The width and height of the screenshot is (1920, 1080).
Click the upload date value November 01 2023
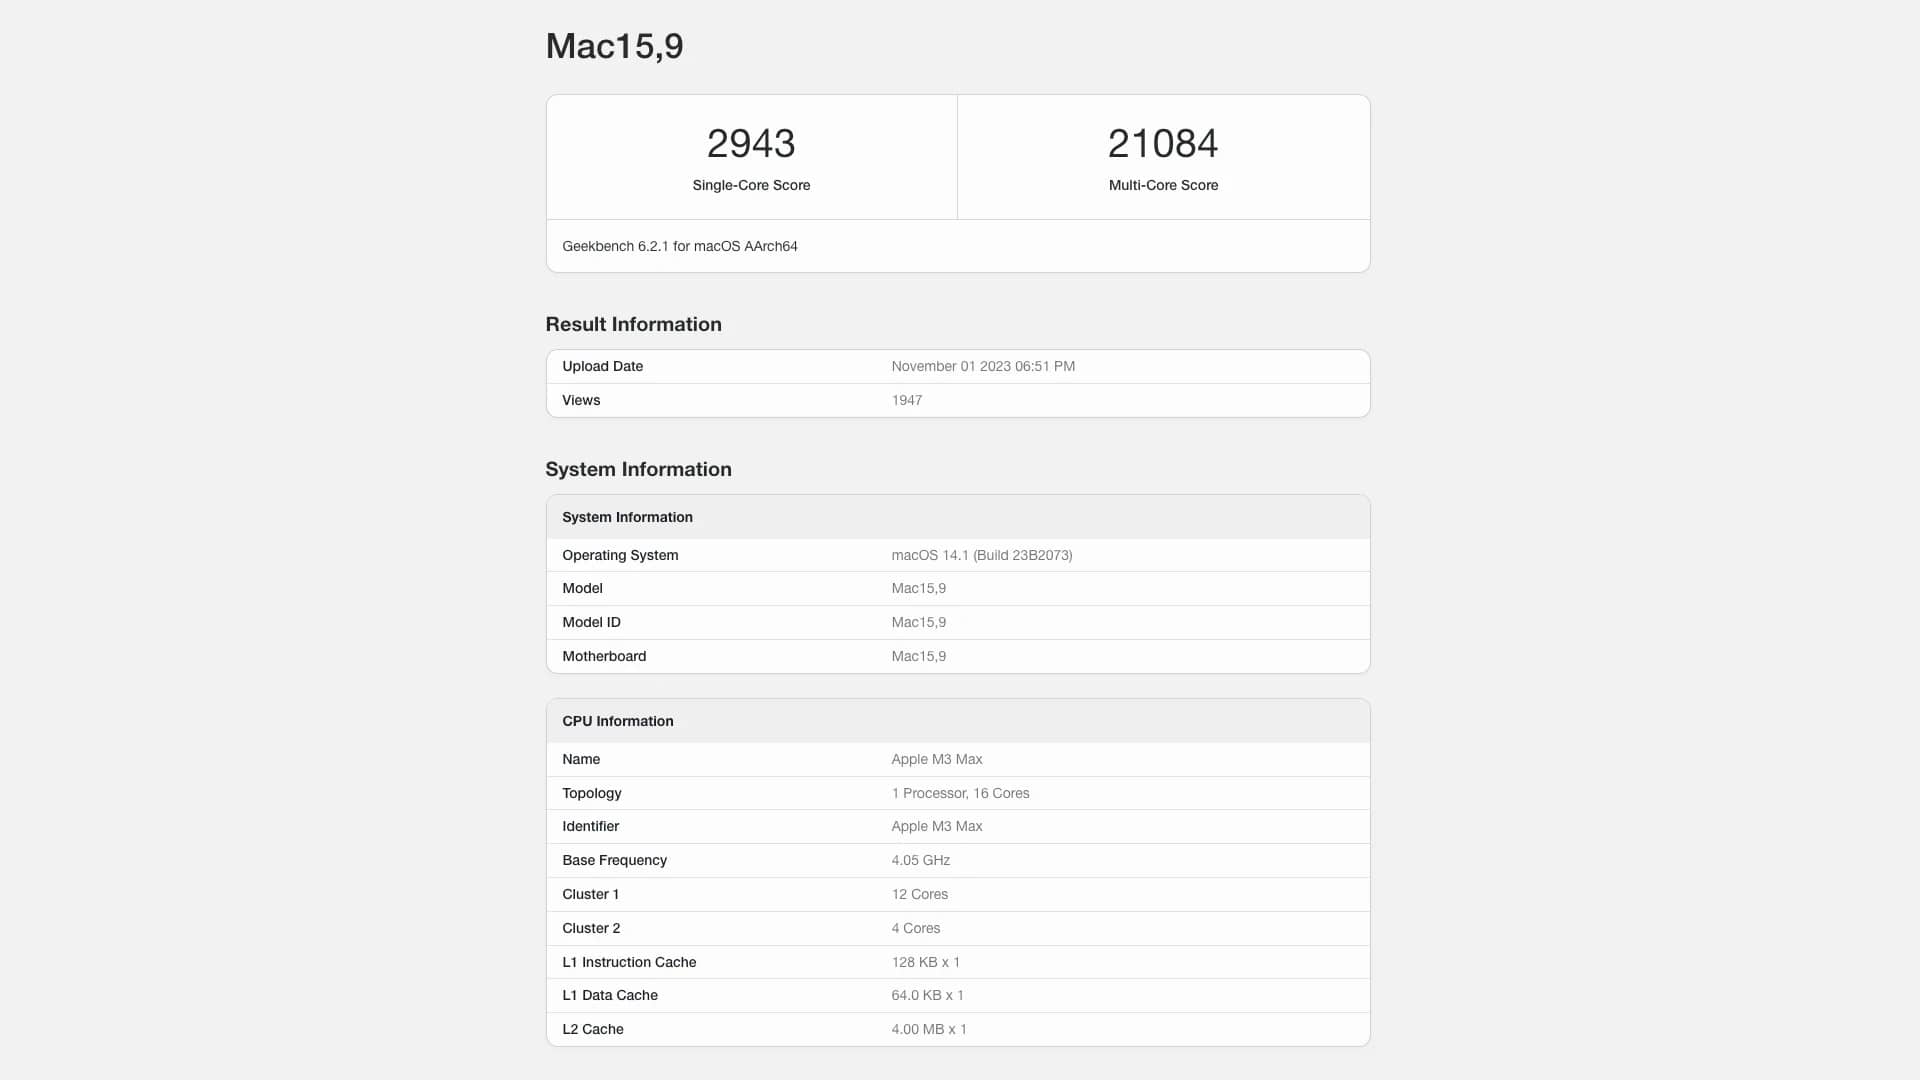[x=983, y=366]
